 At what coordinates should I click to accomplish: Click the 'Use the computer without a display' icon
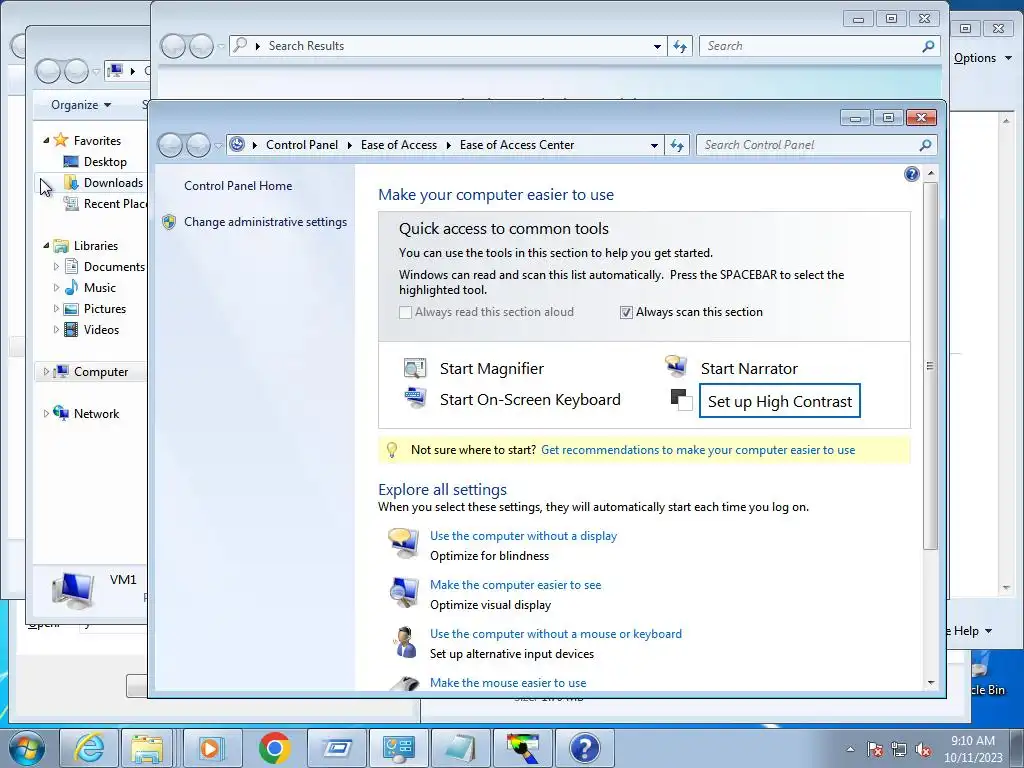pyautogui.click(x=404, y=543)
